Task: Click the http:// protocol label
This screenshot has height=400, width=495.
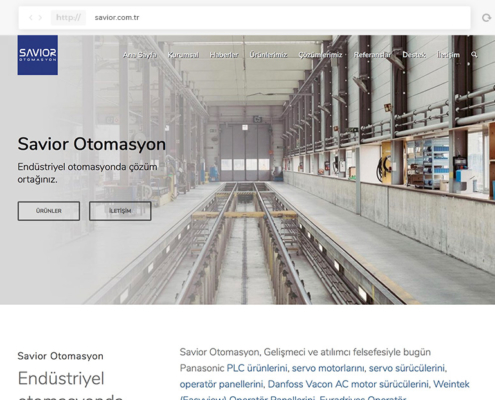Action: pyautogui.click(x=68, y=18)
